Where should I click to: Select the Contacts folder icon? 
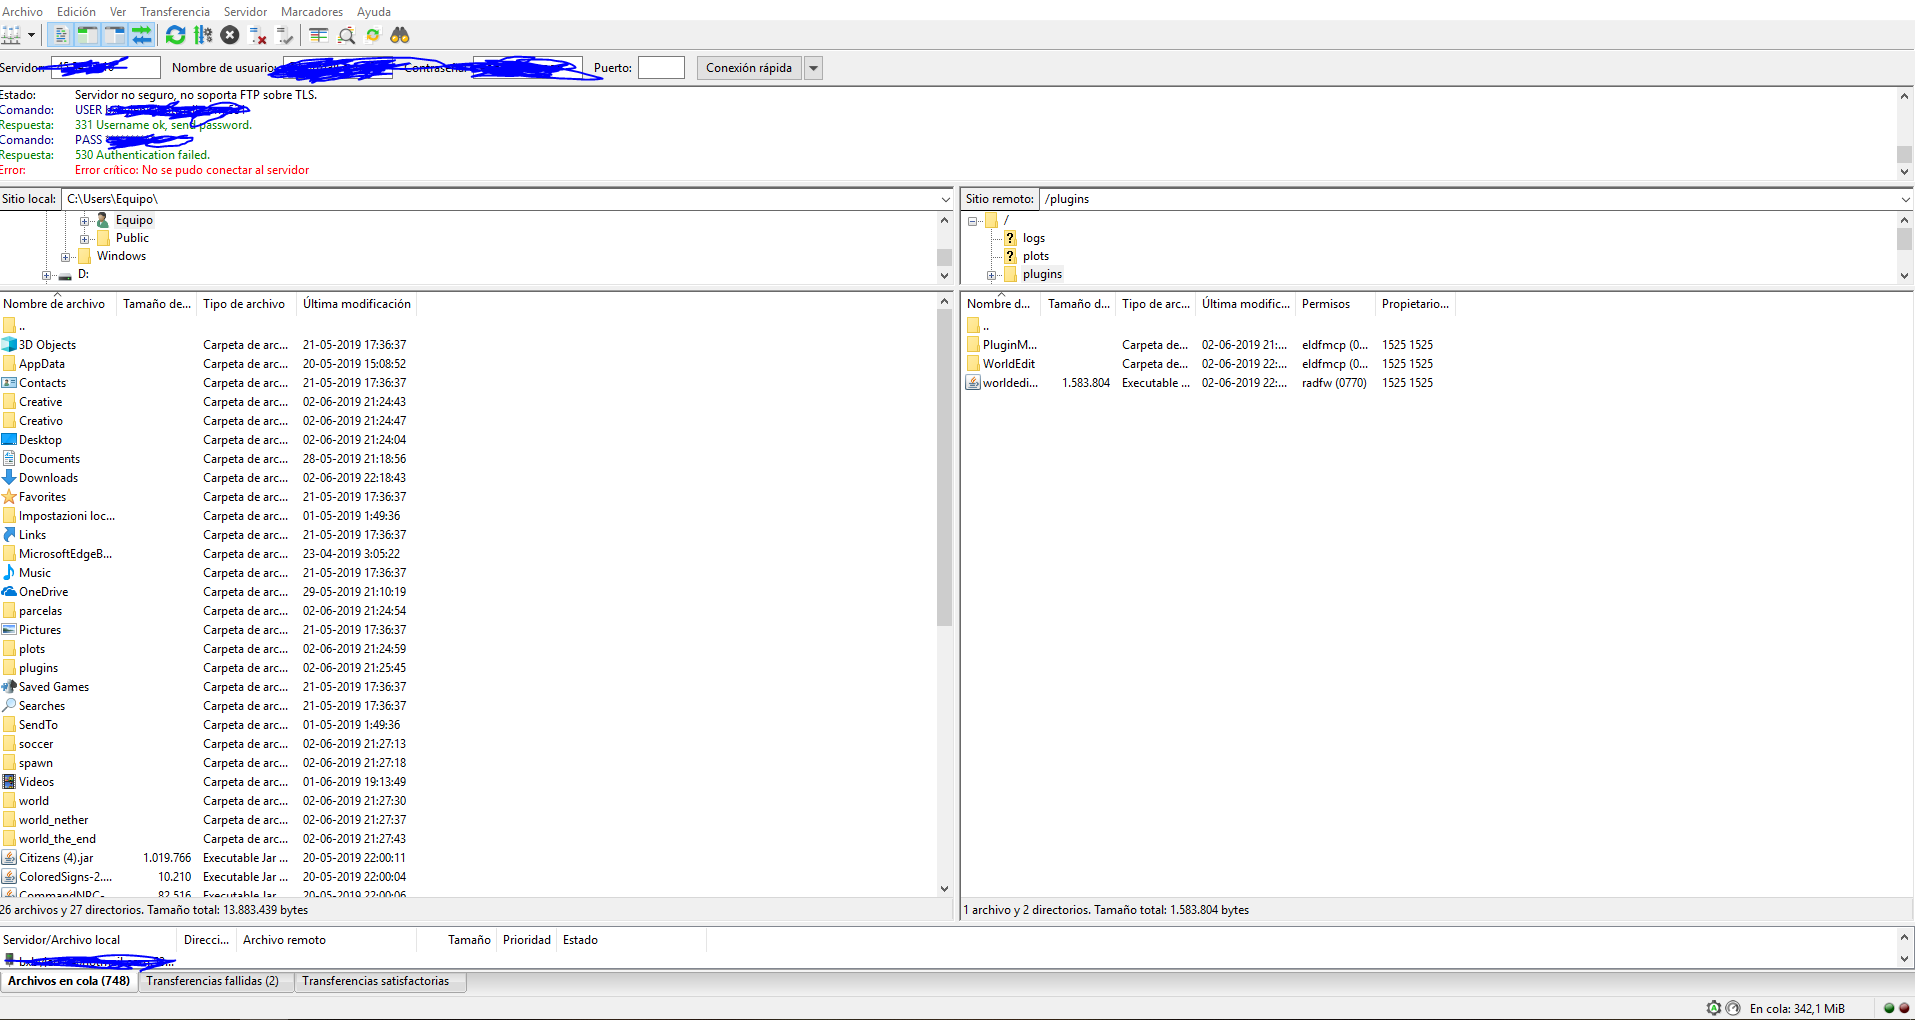tap(9, 383)
